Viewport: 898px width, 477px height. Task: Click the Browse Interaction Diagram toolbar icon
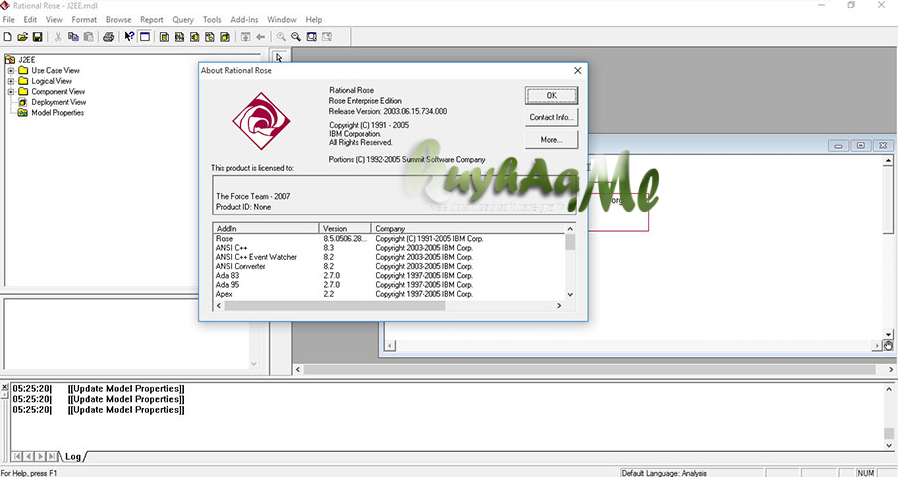179,37
